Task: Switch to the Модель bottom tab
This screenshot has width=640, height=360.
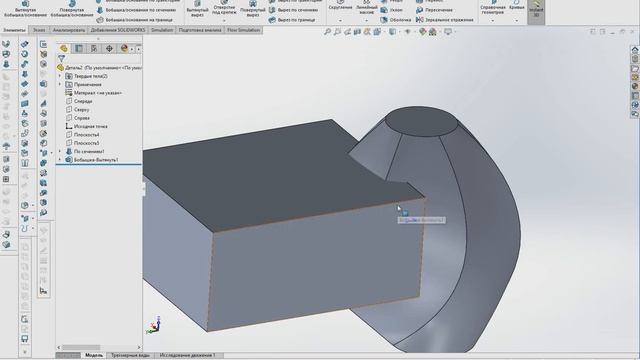Action: tap(94, 356)
